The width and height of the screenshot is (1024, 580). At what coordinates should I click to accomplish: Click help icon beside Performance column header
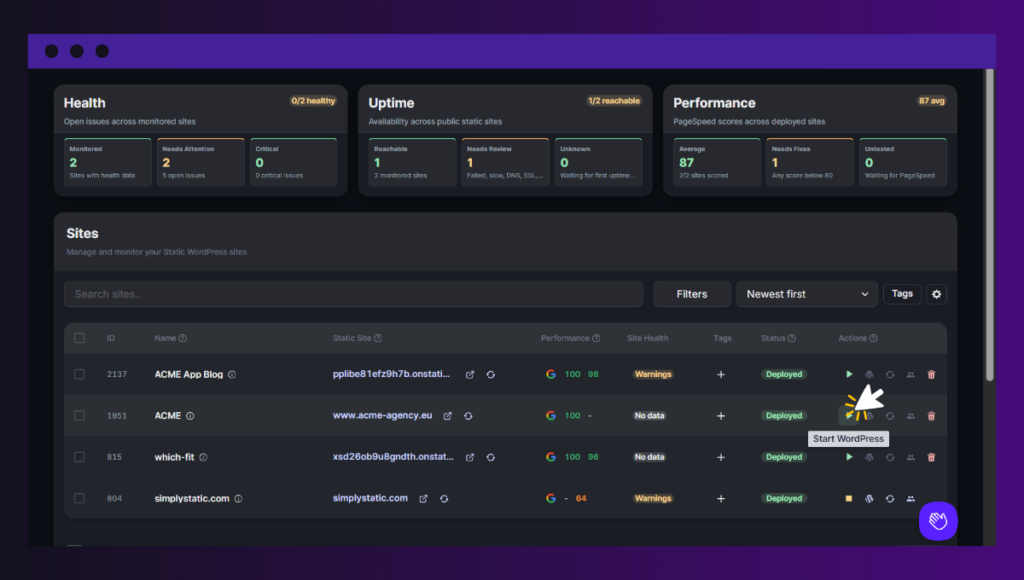tap(596, 338)
